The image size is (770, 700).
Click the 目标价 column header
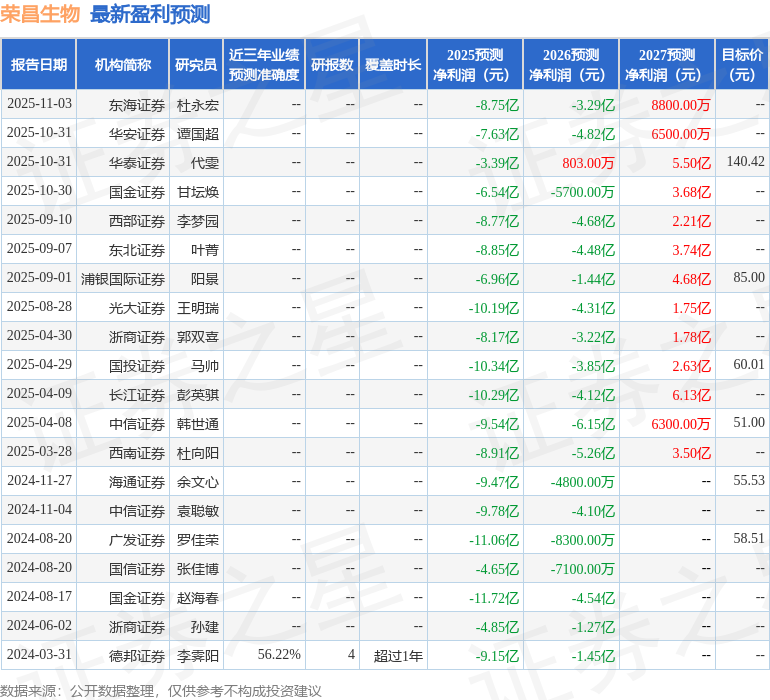[x=742, y=65]
